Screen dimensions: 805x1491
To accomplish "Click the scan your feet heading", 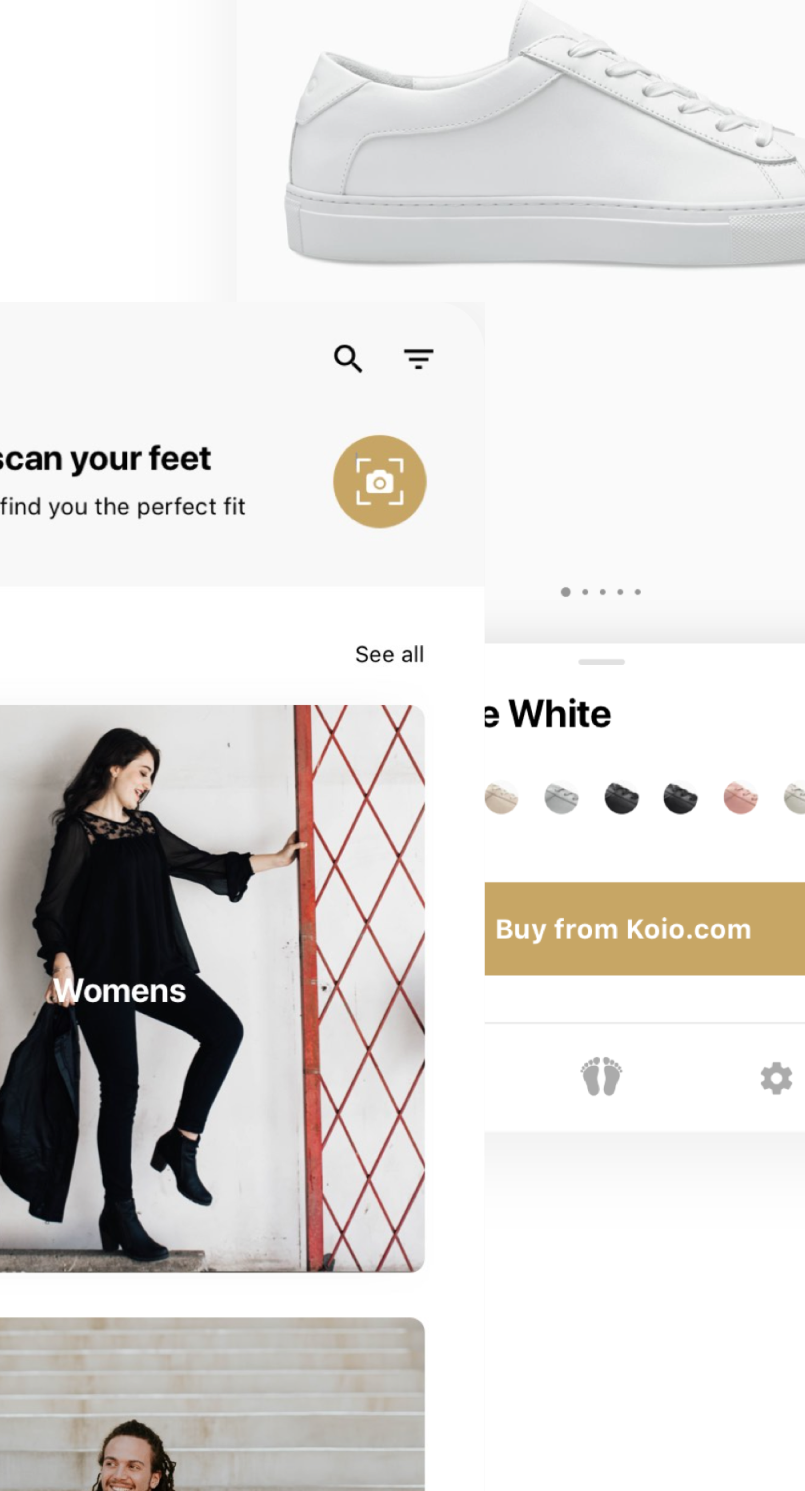I will [x=105, y=458].
